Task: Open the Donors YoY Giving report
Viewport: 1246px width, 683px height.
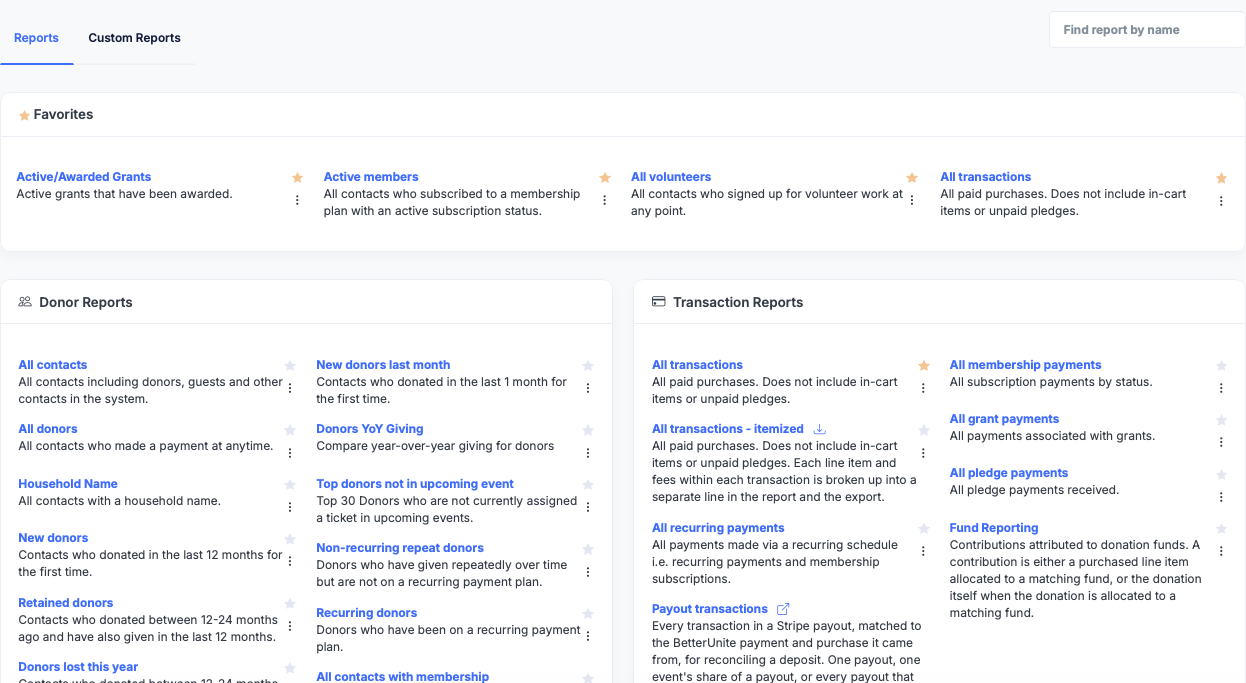Action: click(x=370, y=429)
